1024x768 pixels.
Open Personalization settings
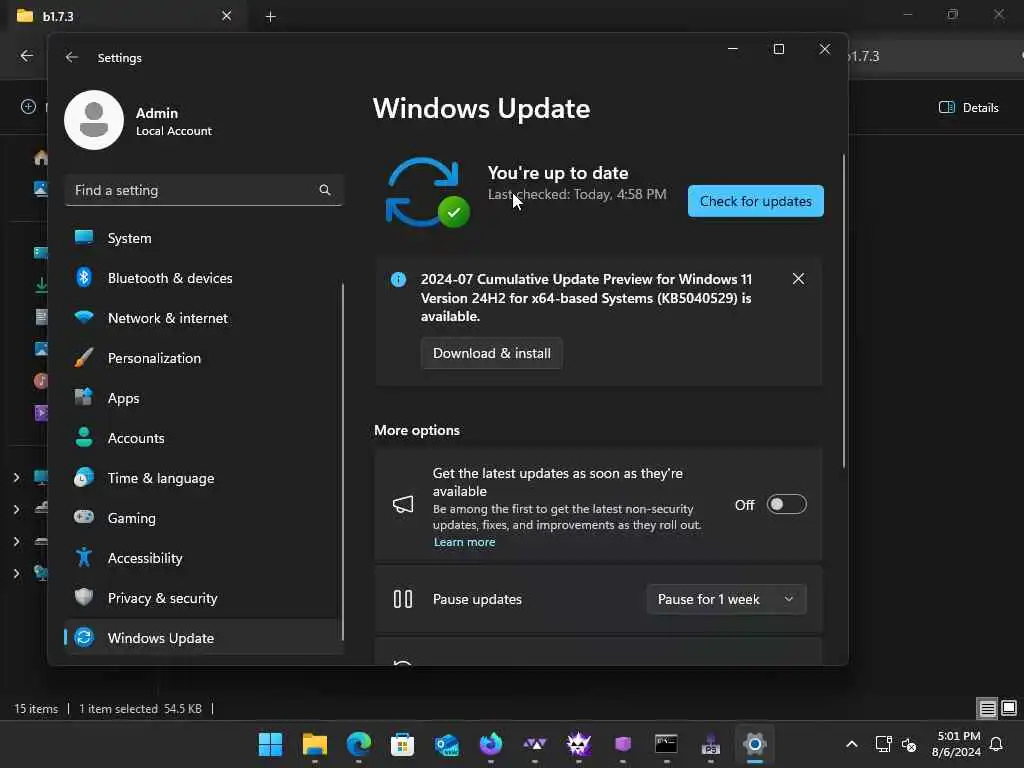click(204, 358)
